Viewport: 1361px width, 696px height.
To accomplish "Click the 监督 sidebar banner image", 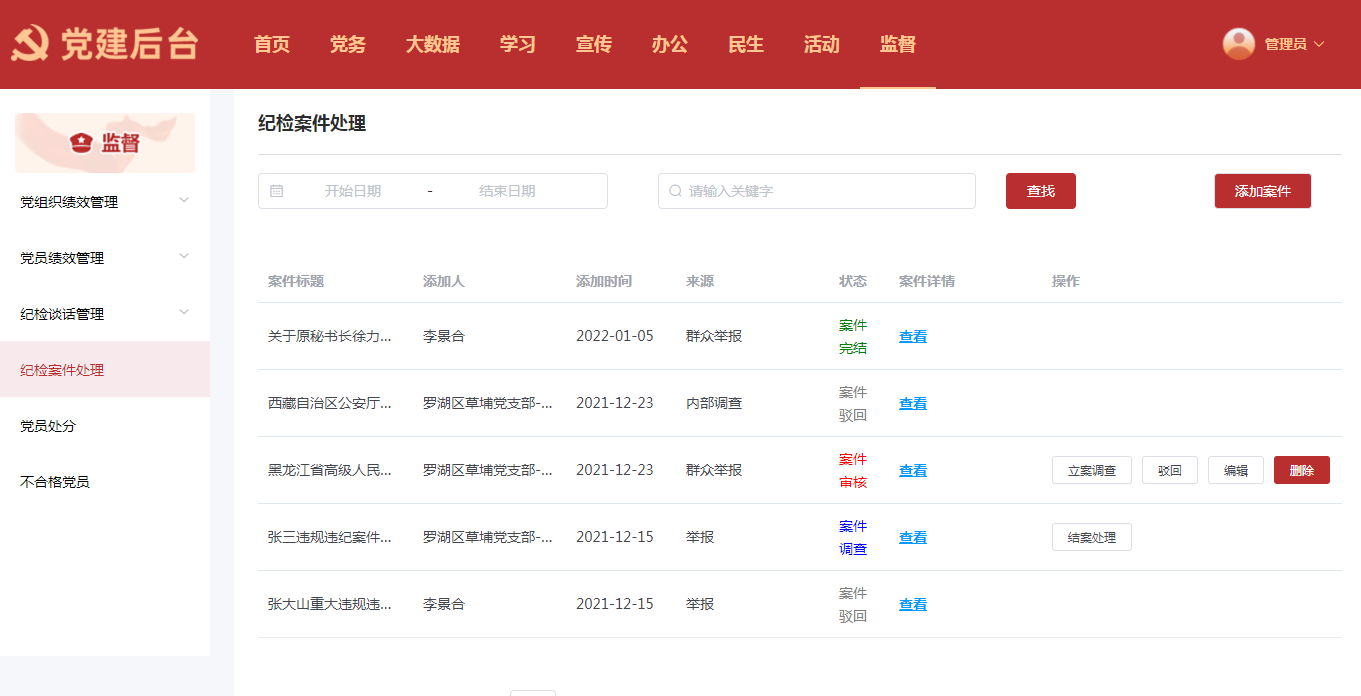I will [105, 143].
